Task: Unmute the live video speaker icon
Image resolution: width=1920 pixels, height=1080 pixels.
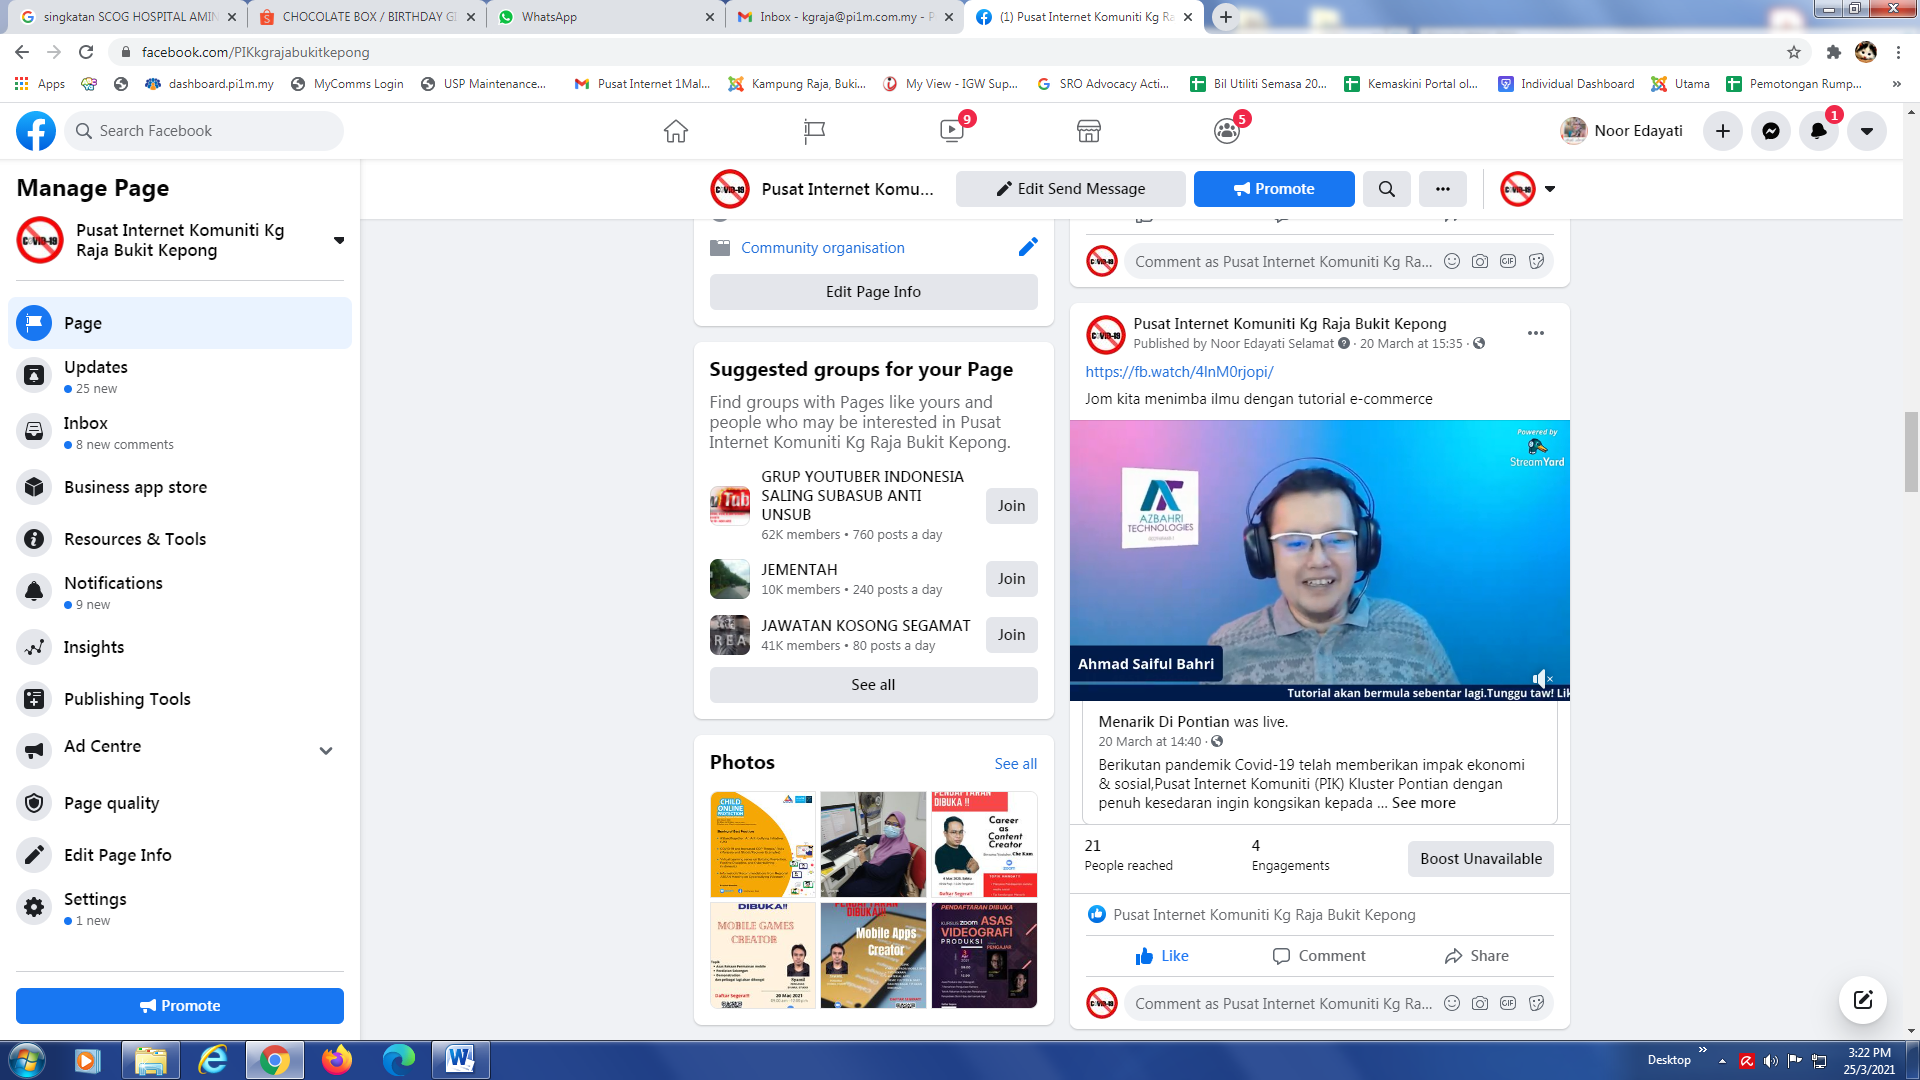Action: (x=1541, y=678)
